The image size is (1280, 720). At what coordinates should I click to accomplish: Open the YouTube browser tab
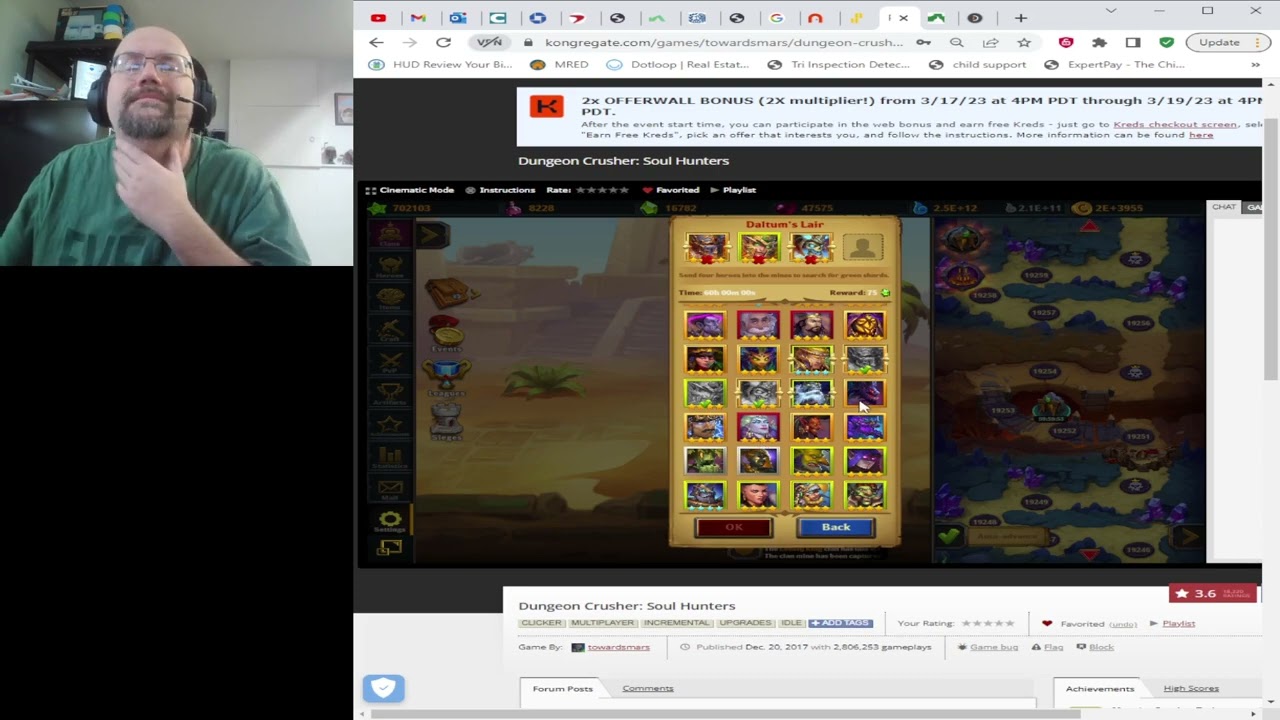pyautogui.click(x=378, y=18)
